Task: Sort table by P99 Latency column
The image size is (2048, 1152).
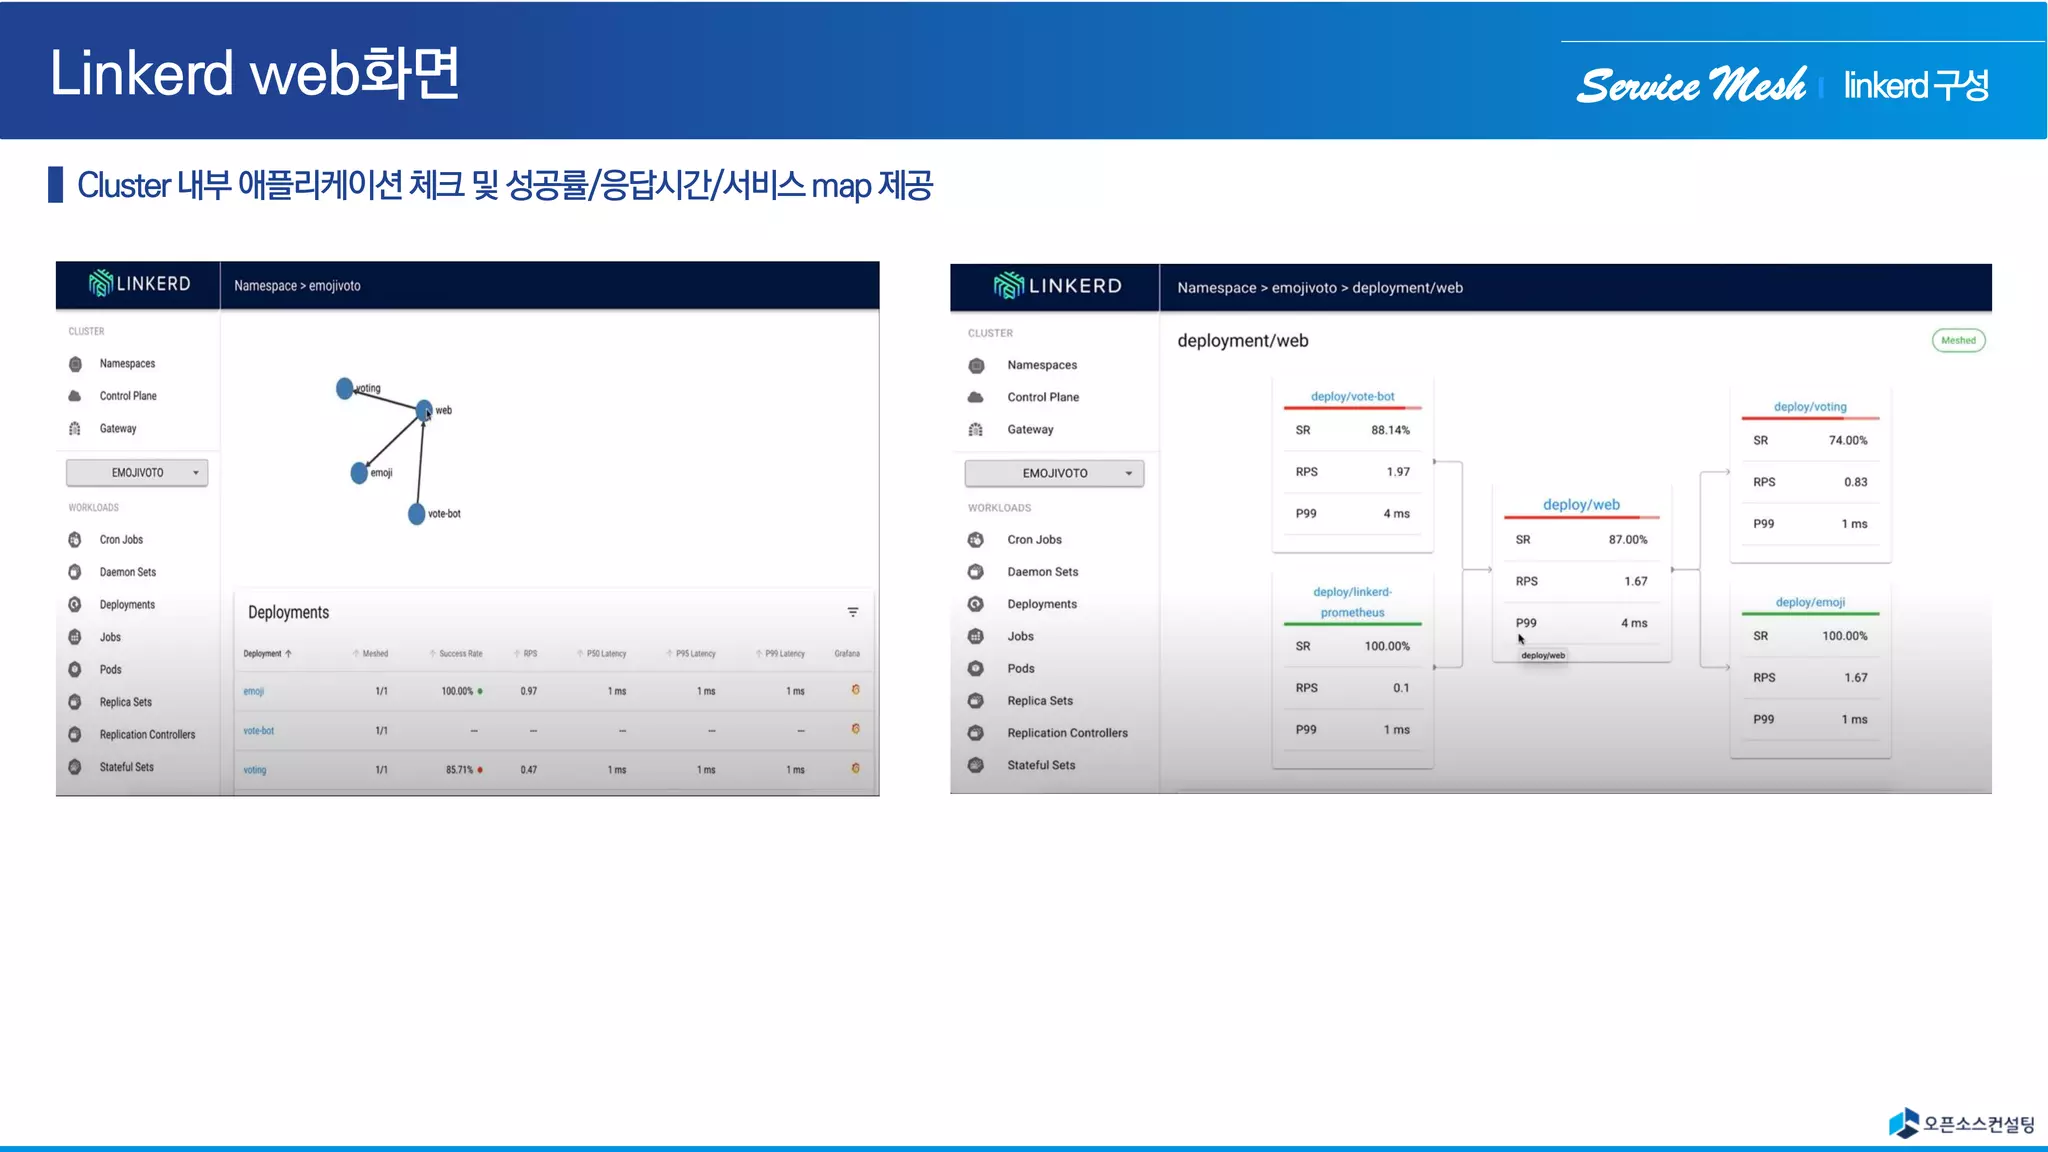Action: 780,654
